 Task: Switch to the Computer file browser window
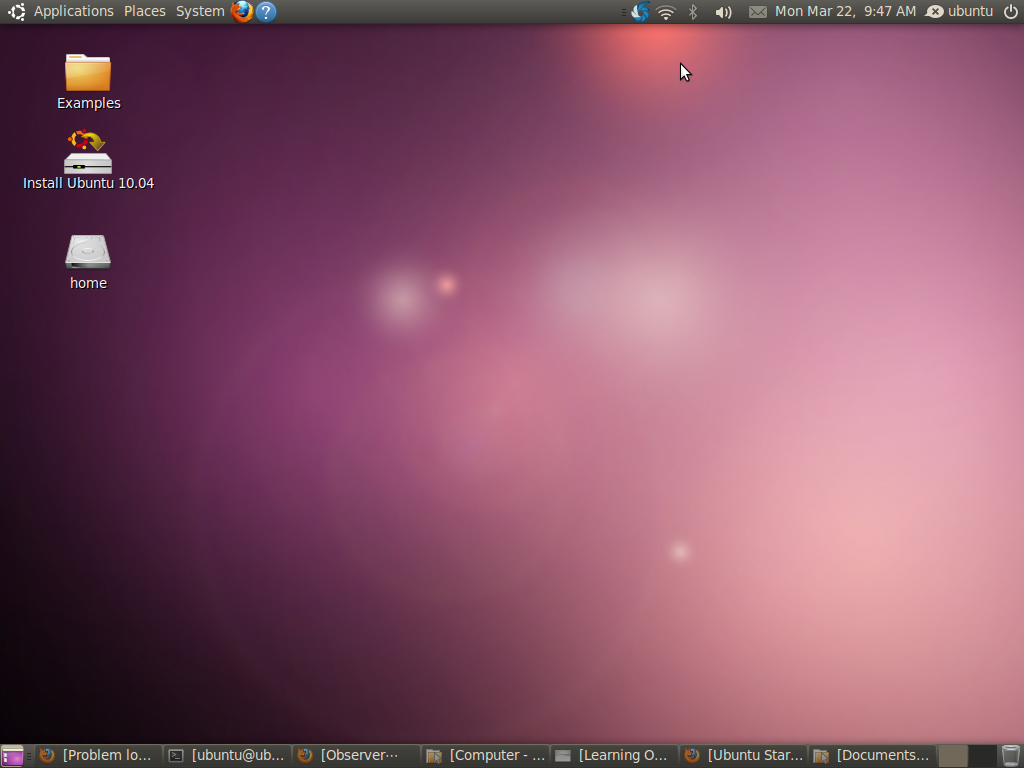click(x=485, y=755)
